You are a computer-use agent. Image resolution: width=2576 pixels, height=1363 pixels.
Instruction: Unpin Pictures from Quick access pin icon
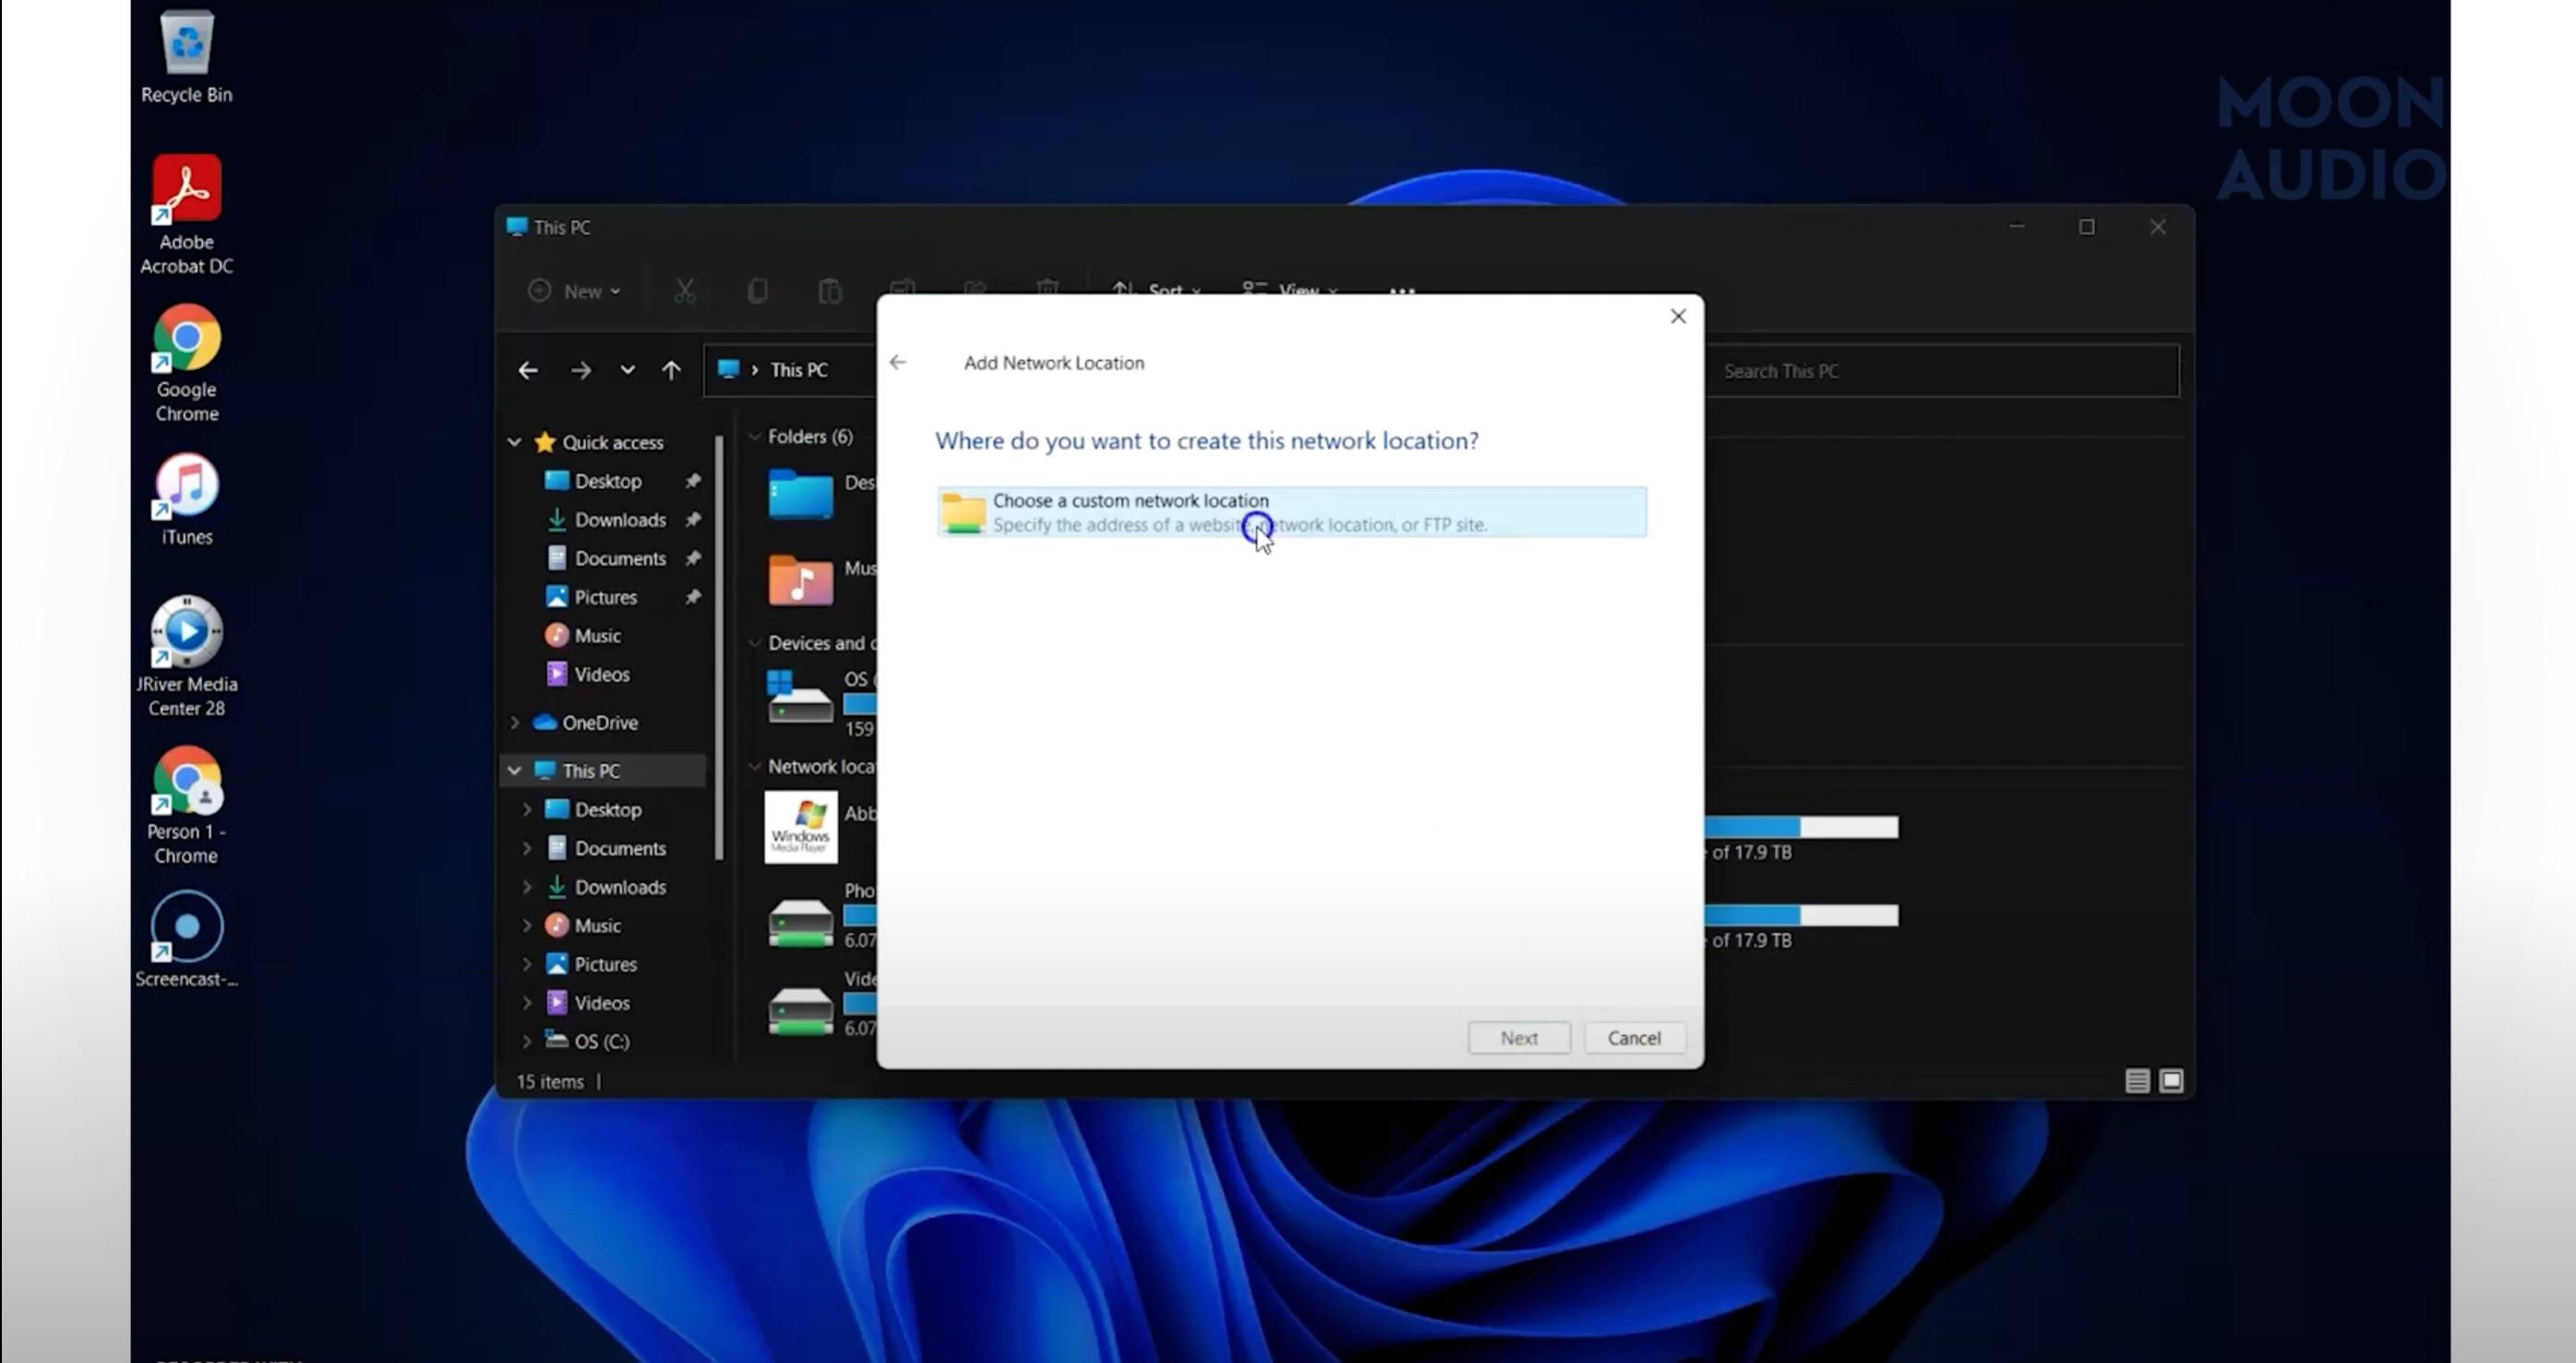click(x=692, y=596)
